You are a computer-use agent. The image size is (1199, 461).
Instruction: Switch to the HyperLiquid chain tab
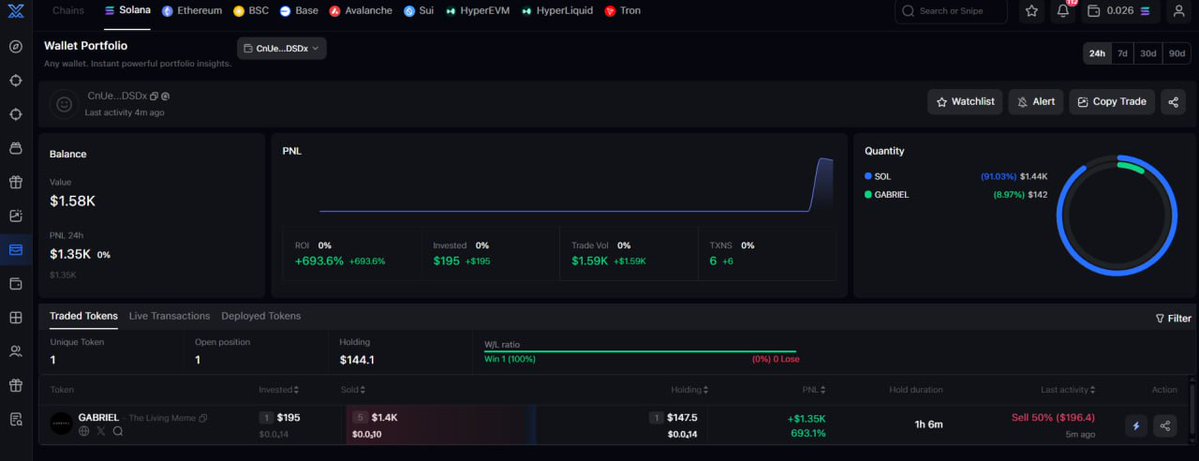click(x=557, y=11)
